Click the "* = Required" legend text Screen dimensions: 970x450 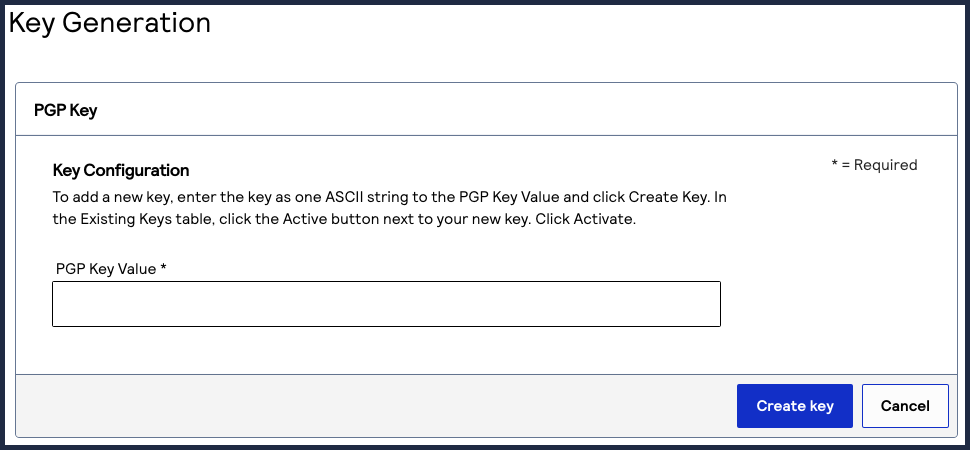[x=874, y=165]
